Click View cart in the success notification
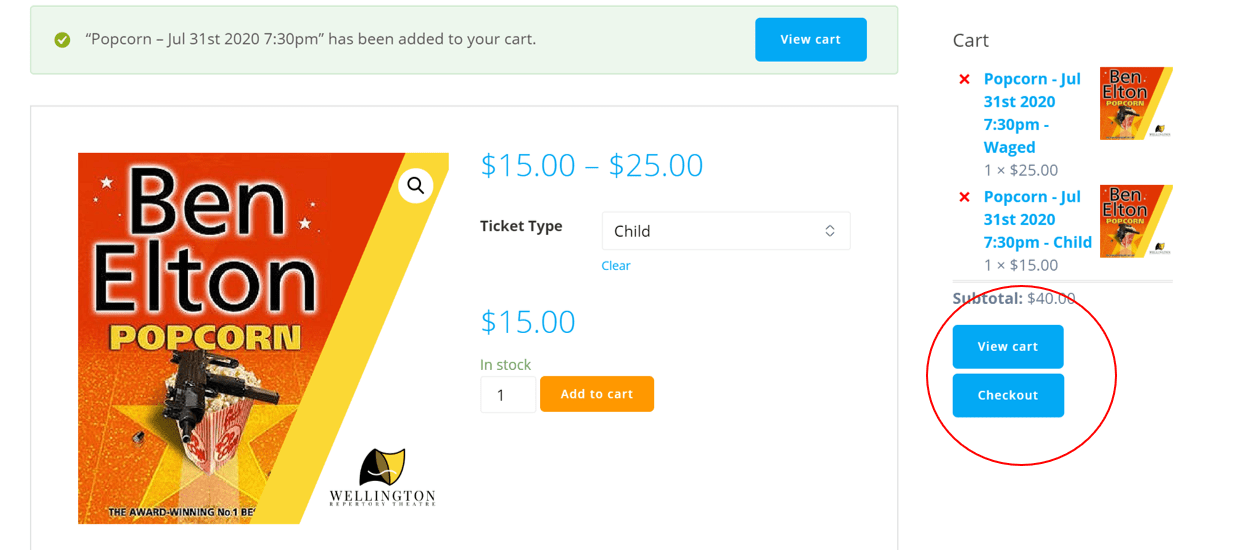Image resolution: width=1242 pixels, height=550 pixels. click(x=810, y=40)
